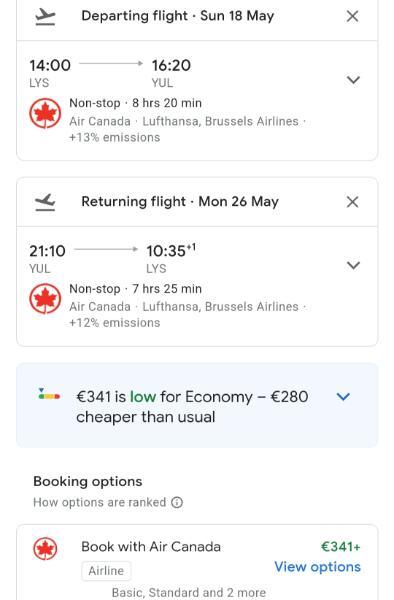Click the Airline tag chip
This screenshot has height=600, width=394.
(106, 571)
